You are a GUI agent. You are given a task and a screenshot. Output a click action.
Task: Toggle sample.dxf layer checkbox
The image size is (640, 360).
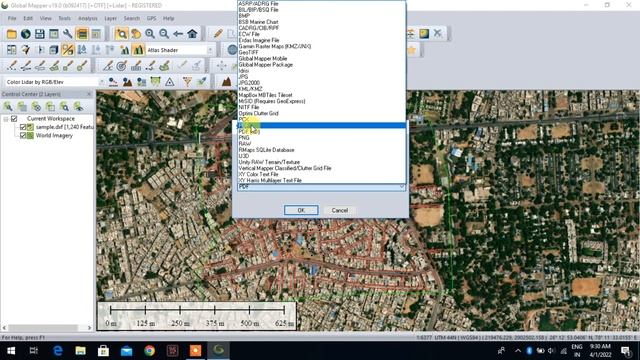[x=23, y=127]
